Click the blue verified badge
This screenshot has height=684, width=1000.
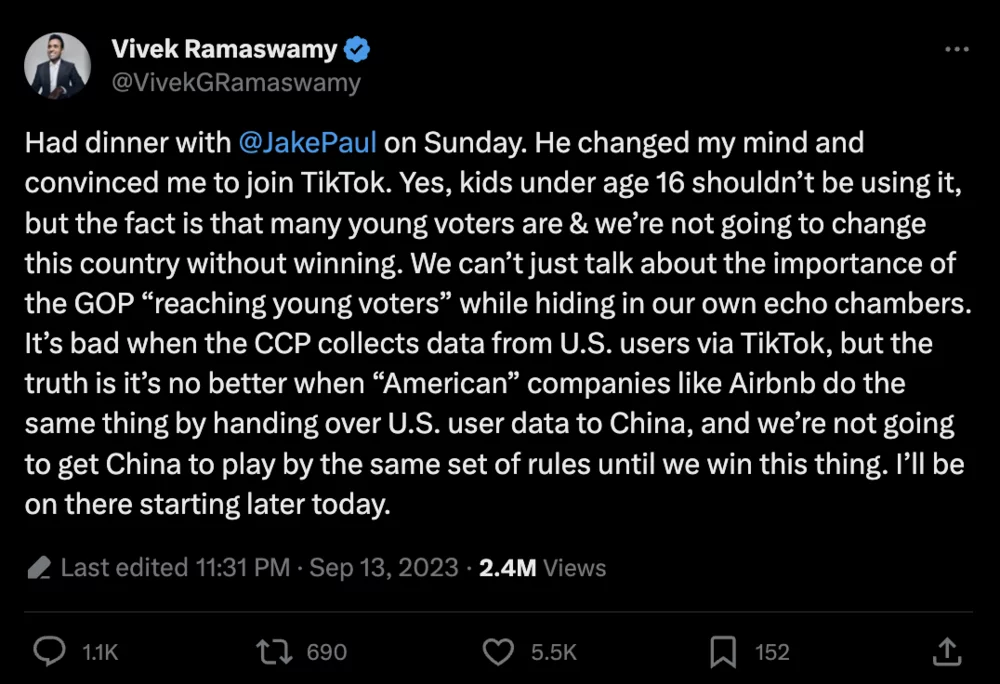click(358, 50)
